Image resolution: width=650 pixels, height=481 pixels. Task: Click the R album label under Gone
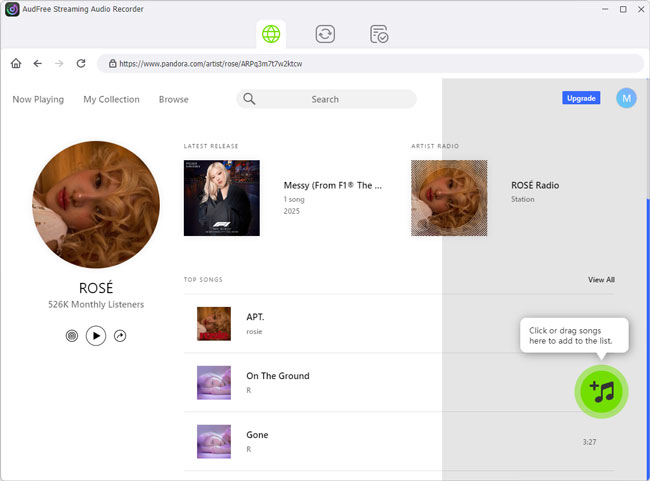pos(249,449)
